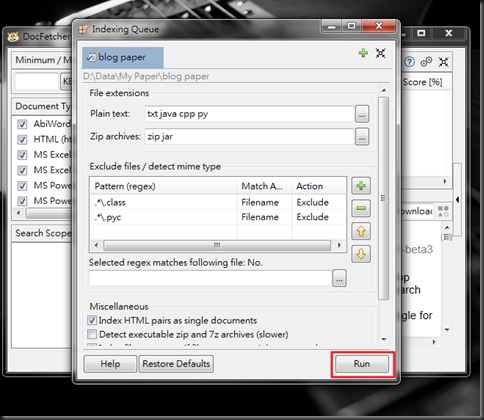Move selected pattern up with arrow button
This screenshot has width=484, height=420.
tap(361, 231)
